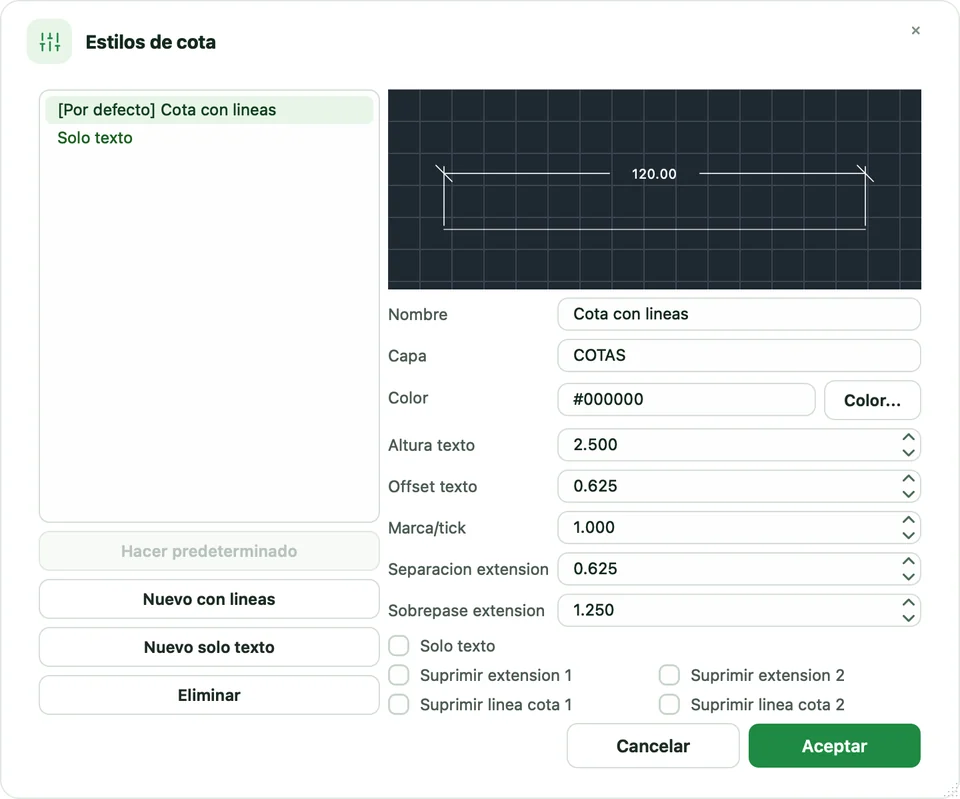The width and height of the screenshot is (960, 799).
Task: Click the 120.00 preview dimension text
Action: (654, 174)
